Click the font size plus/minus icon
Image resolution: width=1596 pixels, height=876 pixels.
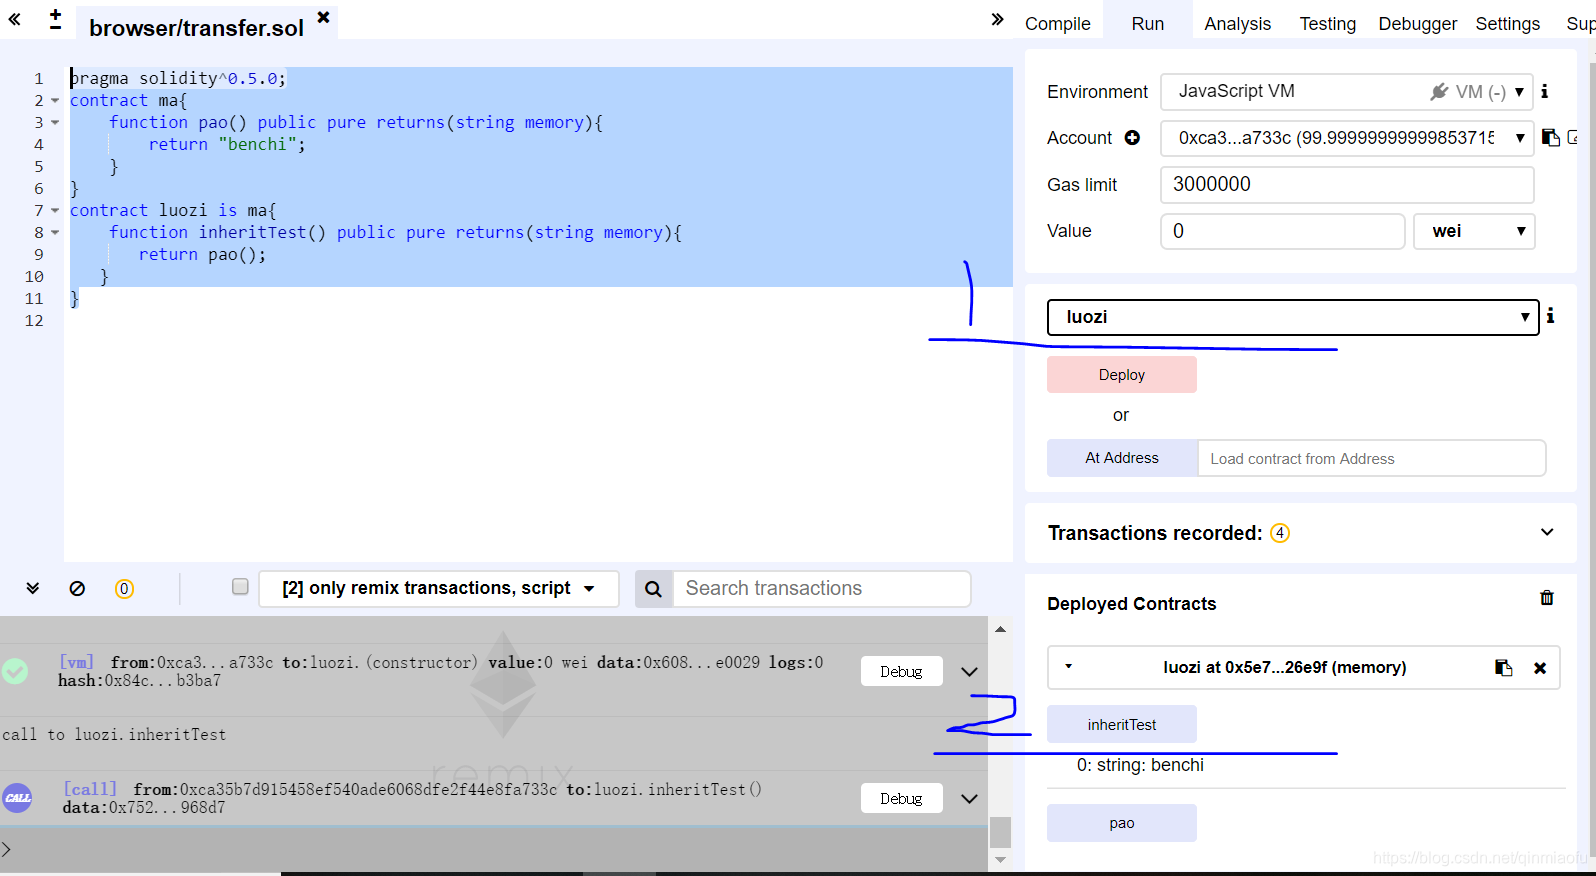[55, 19]
